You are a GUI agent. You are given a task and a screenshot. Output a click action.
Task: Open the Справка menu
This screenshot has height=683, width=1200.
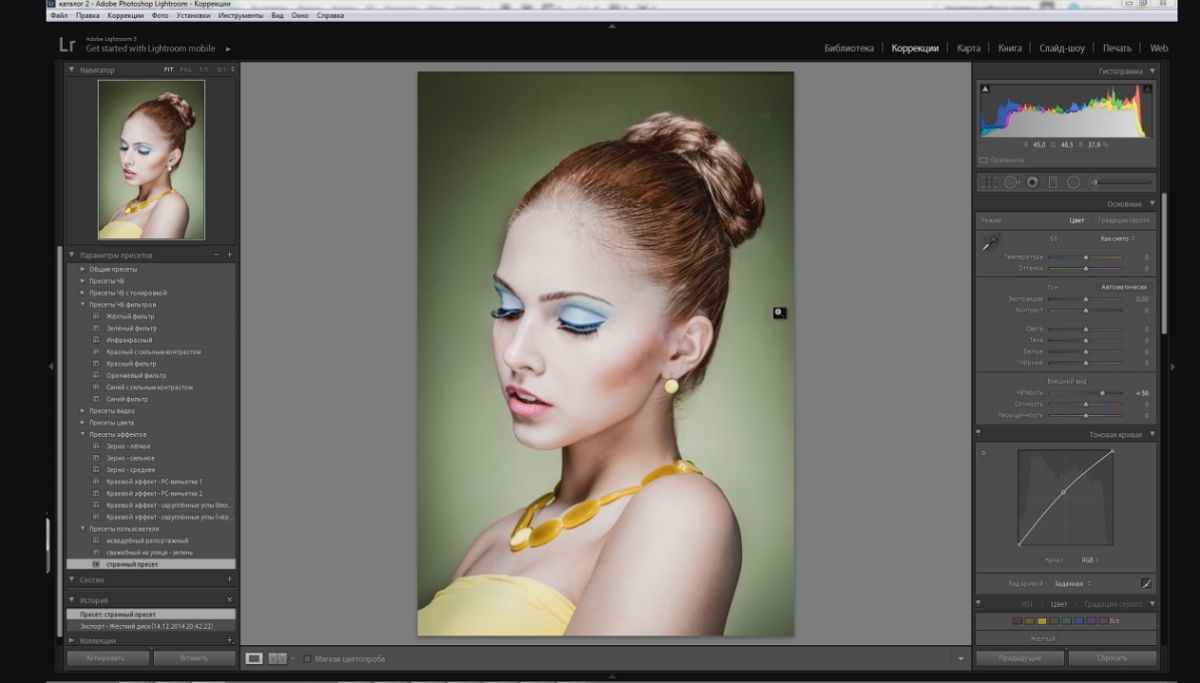[330, 16]
